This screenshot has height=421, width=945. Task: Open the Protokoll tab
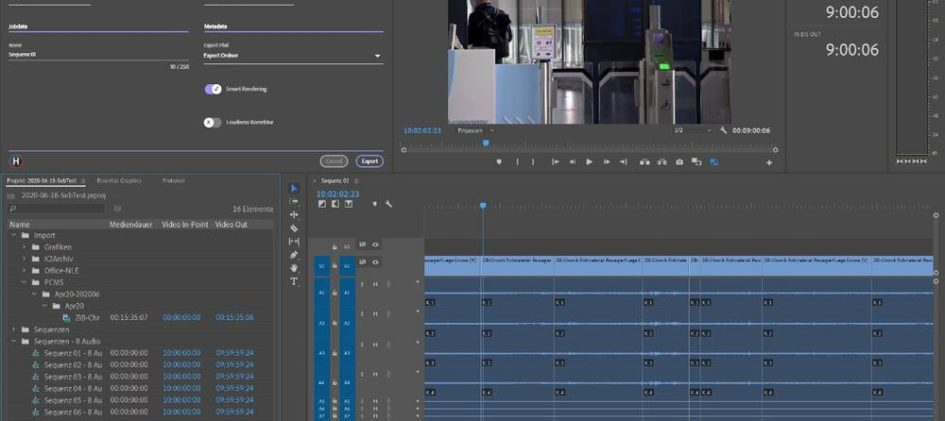coord(174,181)
